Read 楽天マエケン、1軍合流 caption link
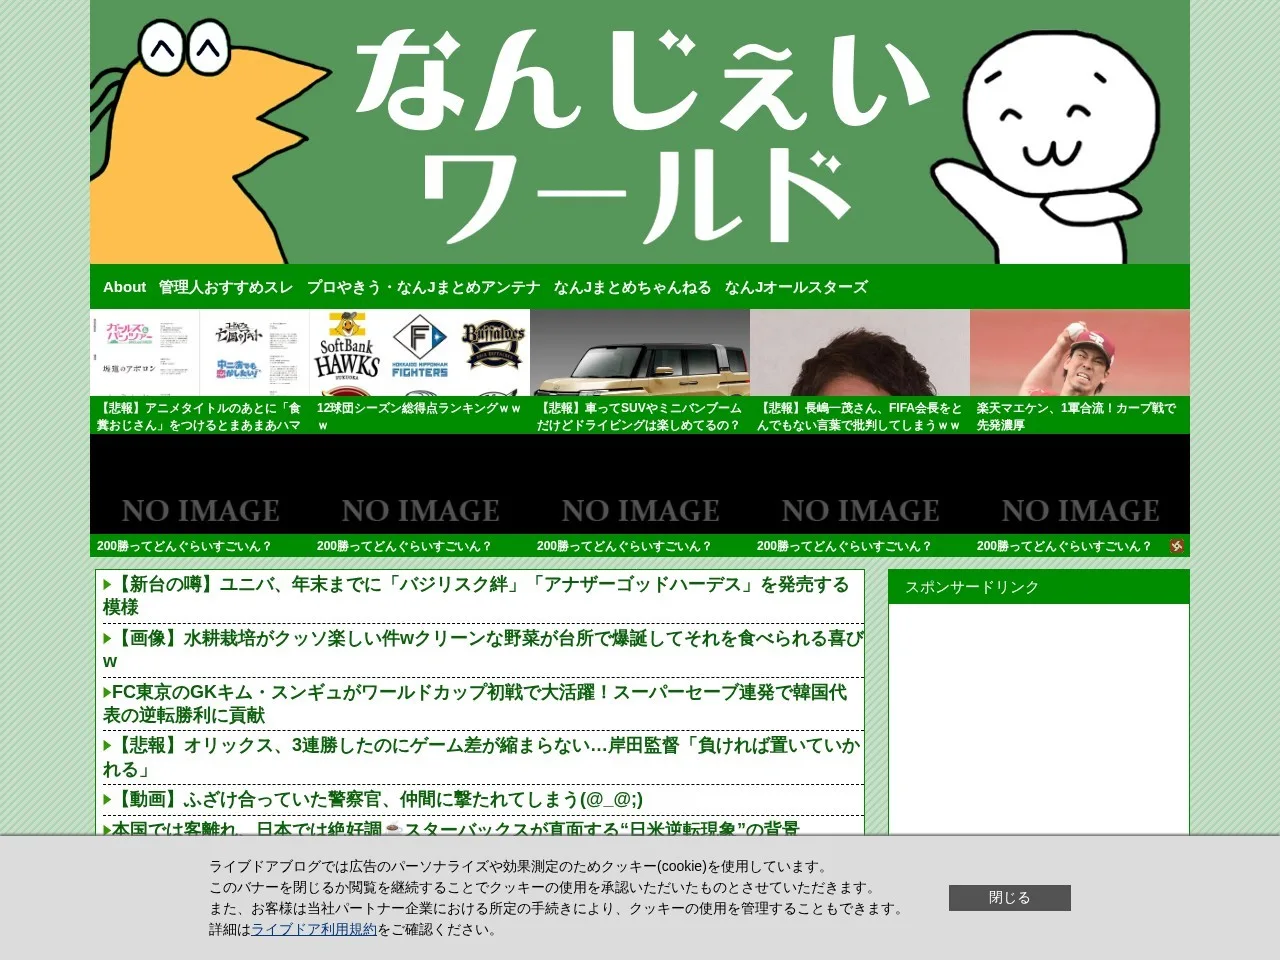 1077,416
